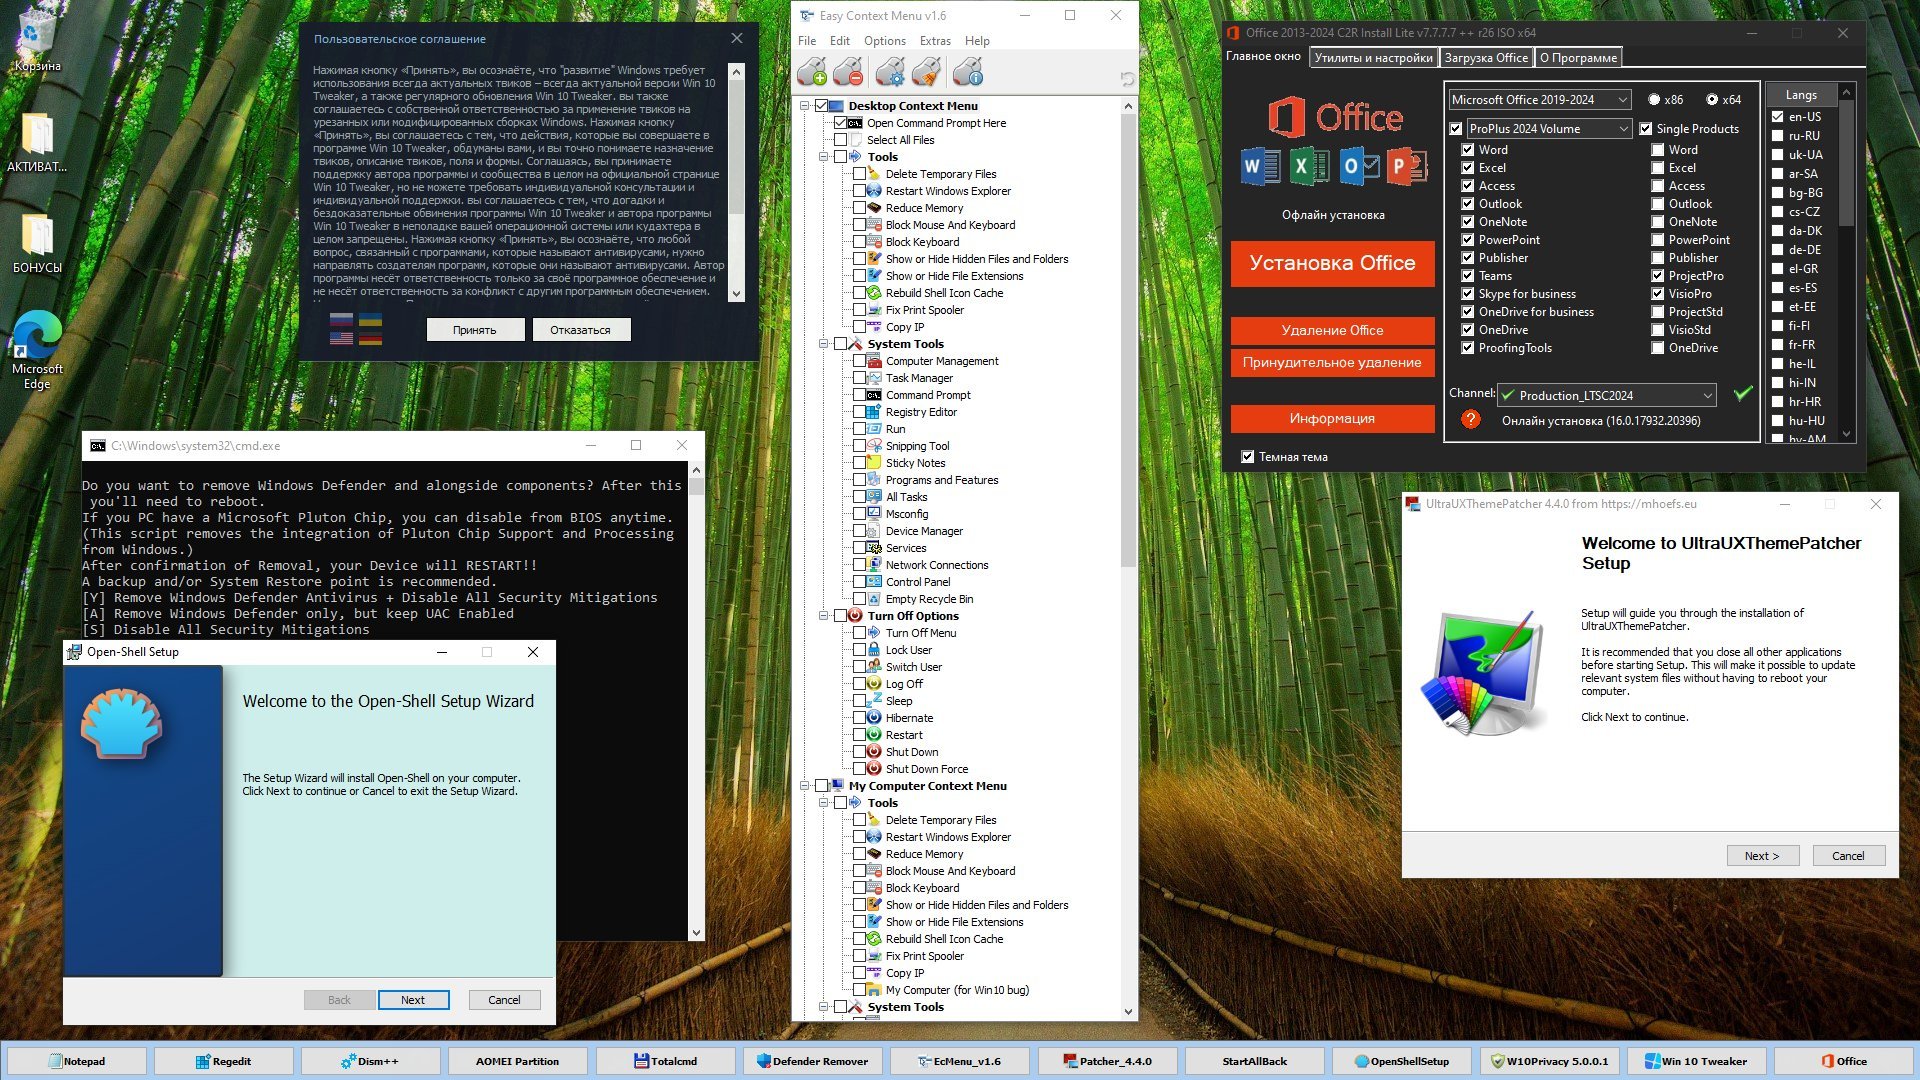The height and width of the screenshot is (1080, 1920).
Task: Click the green checkmark beside the Channel dropdown
Action: click(x=1743, y=394)
